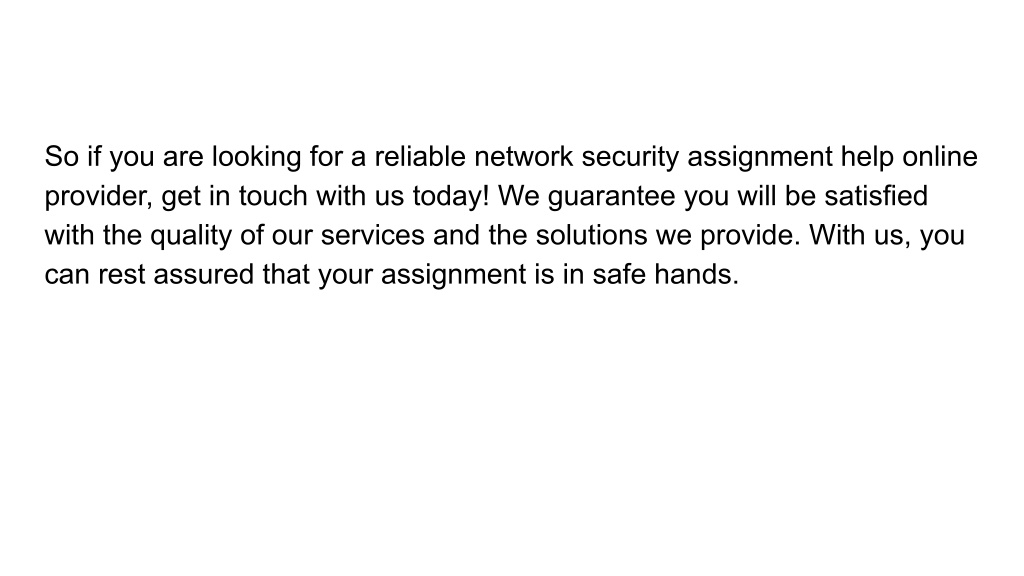Click the word "services" in the text
The width and height of the screenshot is (1024, 576).
click(x=372, y=235)
